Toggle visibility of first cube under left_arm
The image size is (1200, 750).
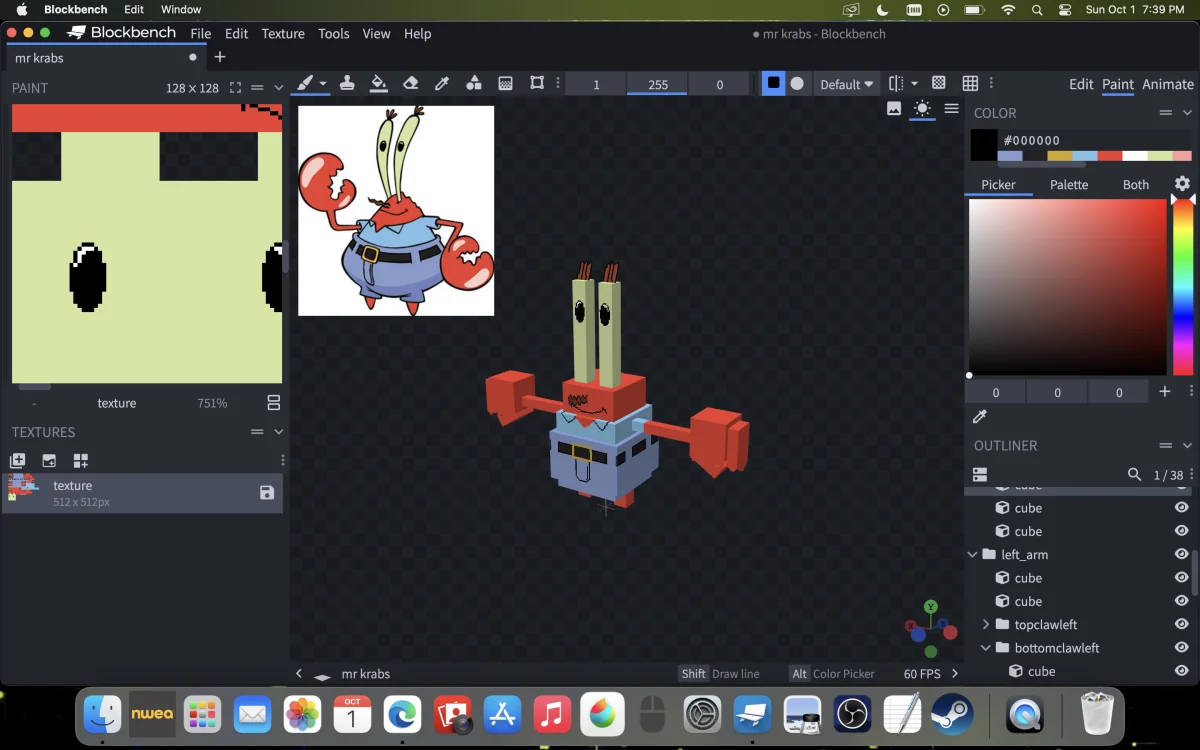tap(1181, 577)
